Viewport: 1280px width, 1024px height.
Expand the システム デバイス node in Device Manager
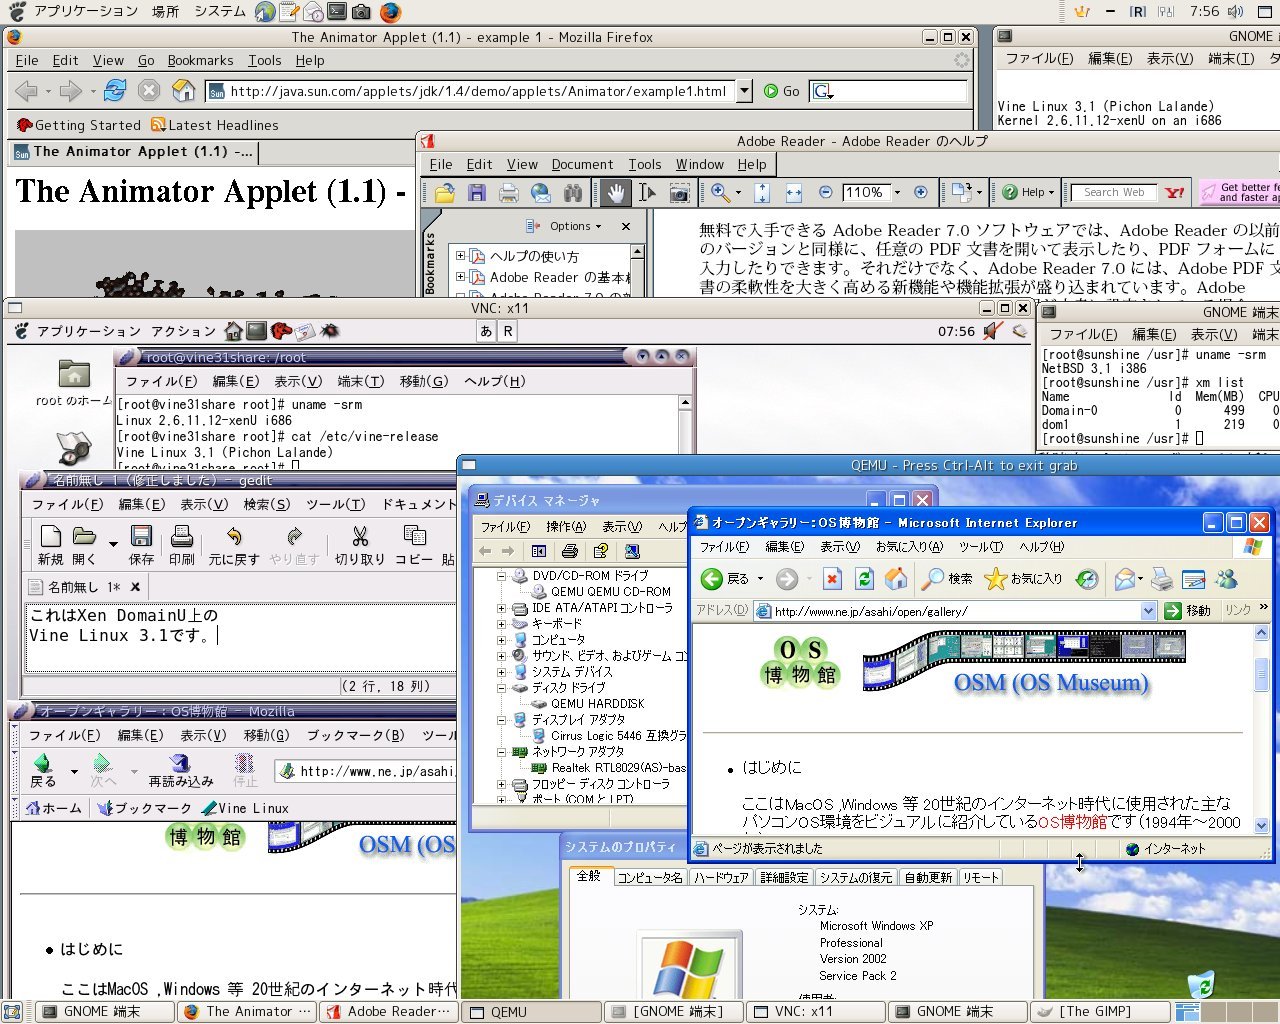tap(501, 671)
